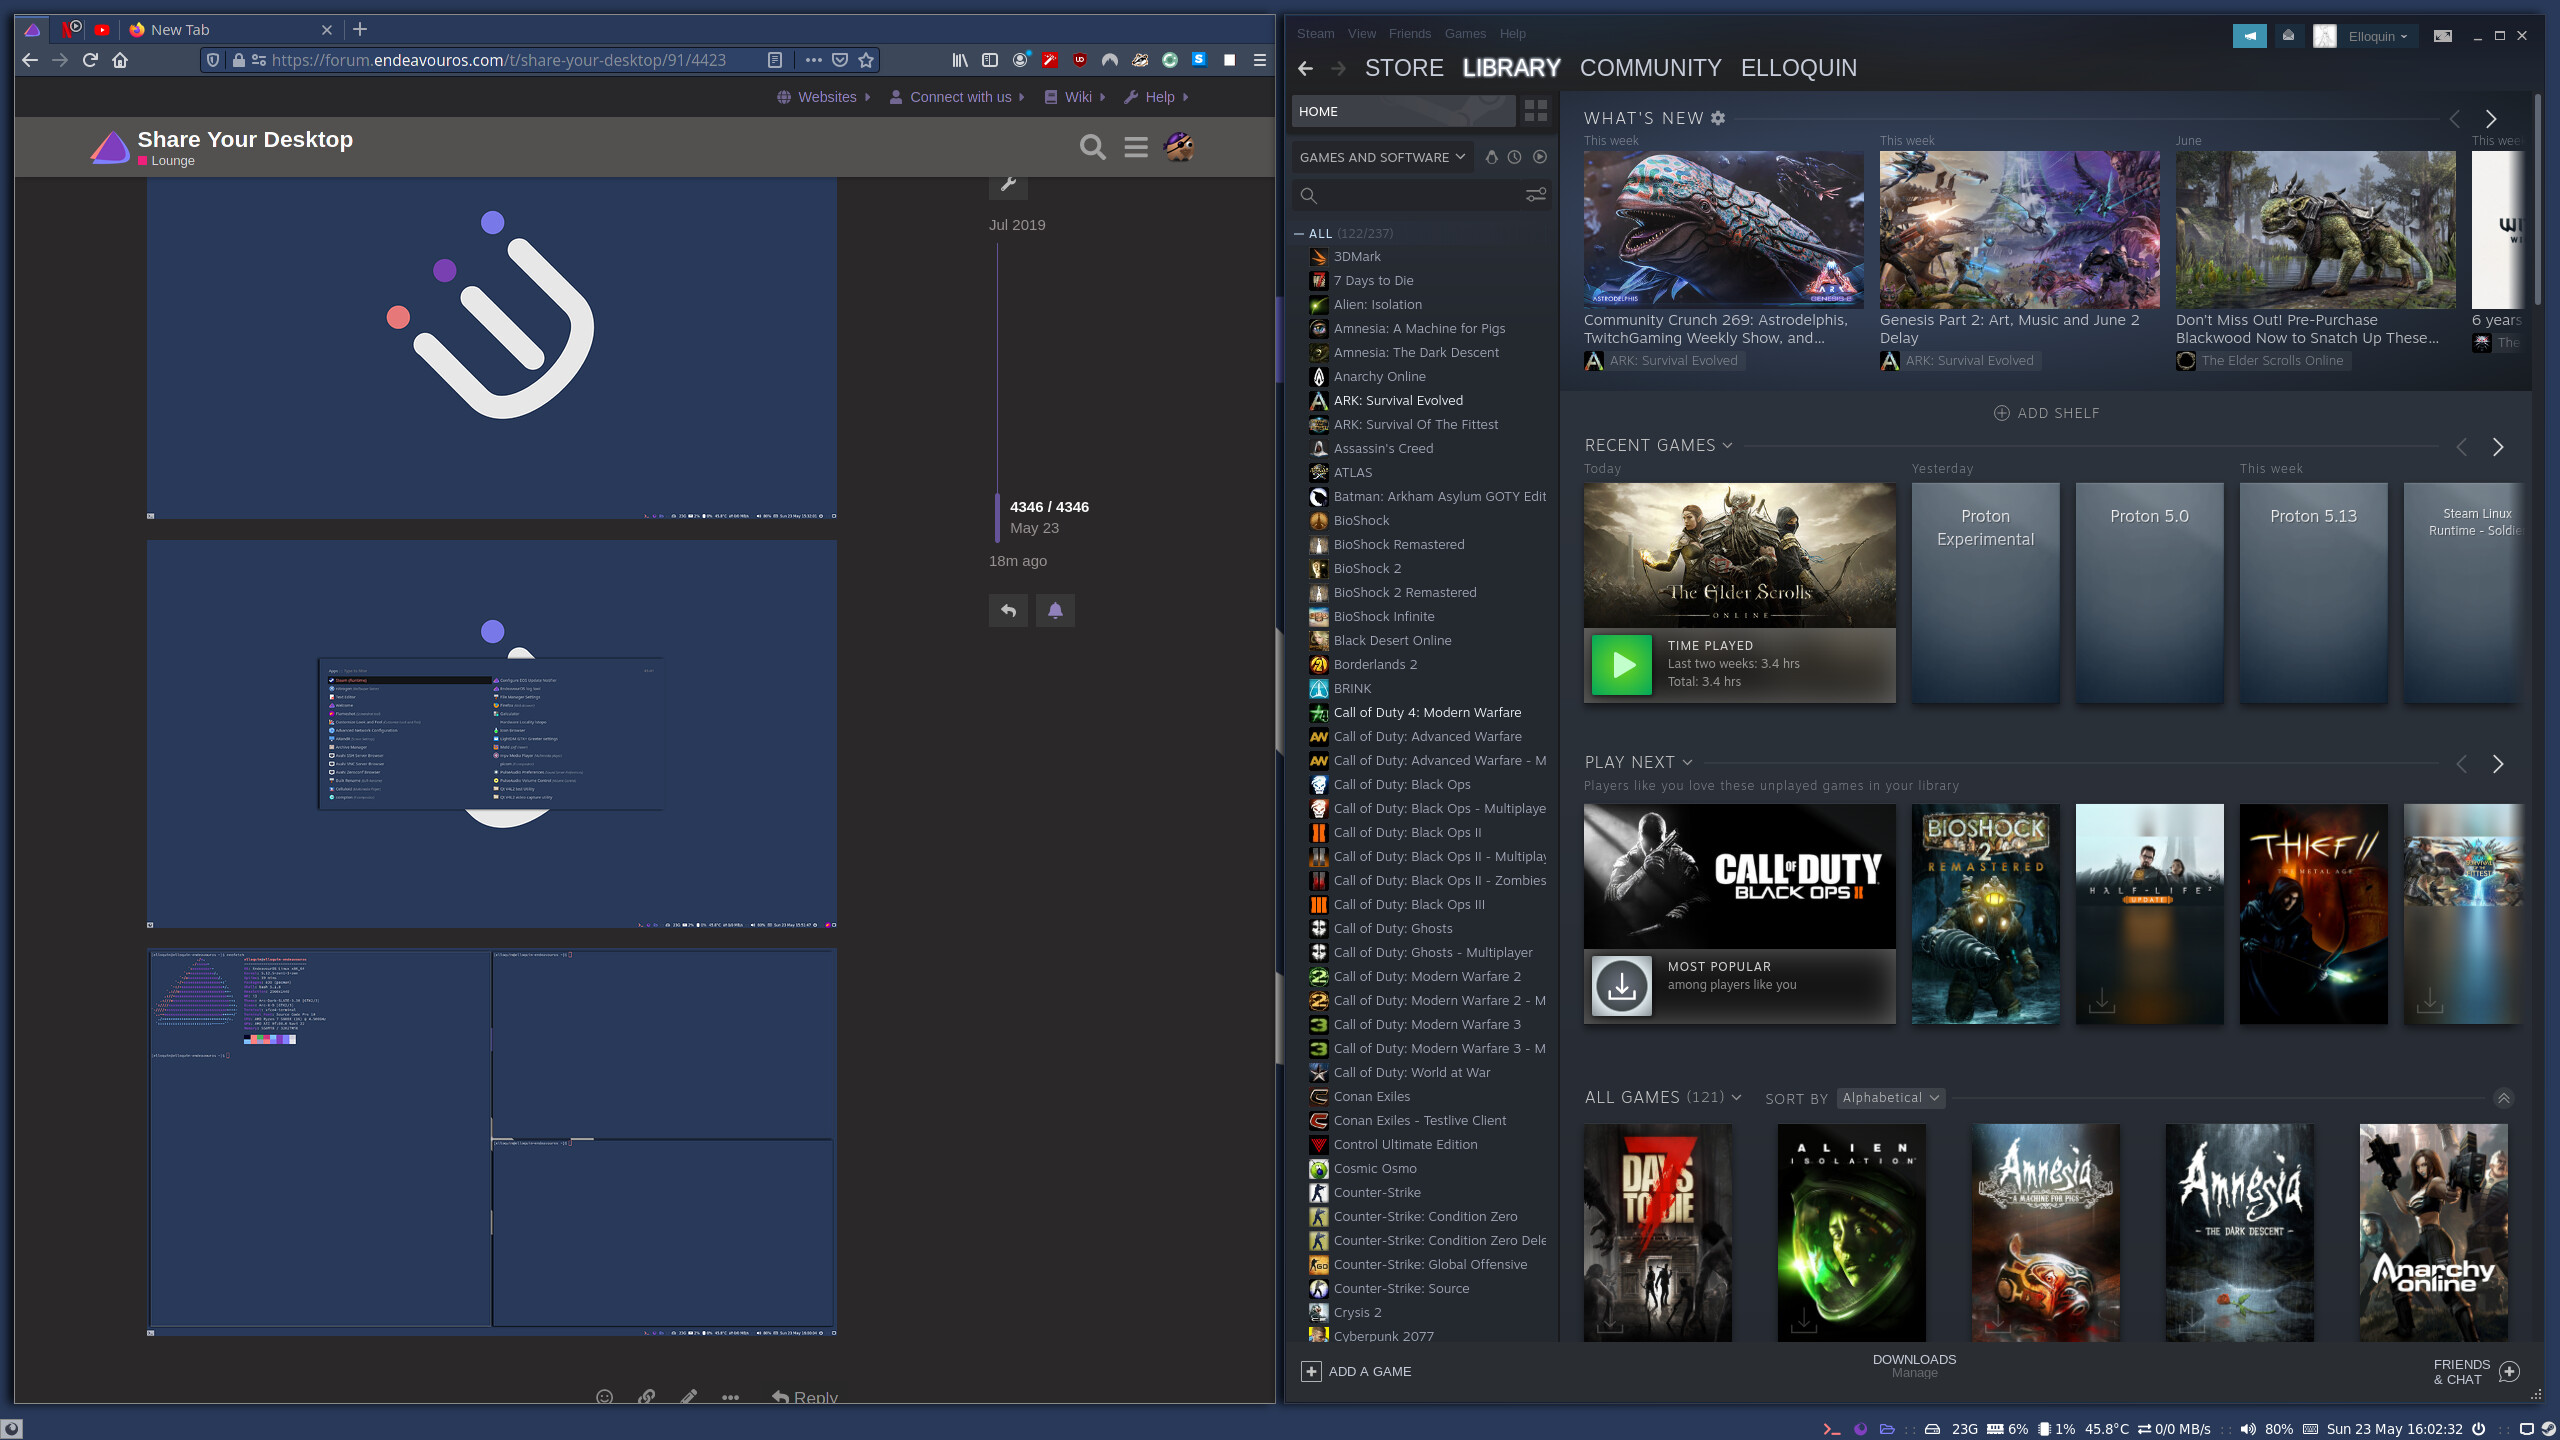This screenshot has width=2560, height=1440.
Task: Collapse All Games shelf chevron
Action: click(2503, 1098)
